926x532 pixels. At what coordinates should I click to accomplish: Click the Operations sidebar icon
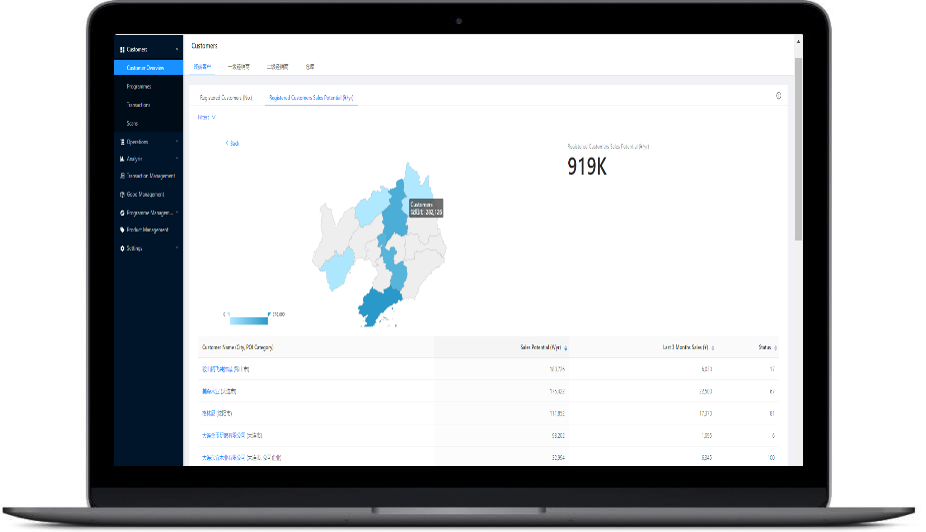122,142
